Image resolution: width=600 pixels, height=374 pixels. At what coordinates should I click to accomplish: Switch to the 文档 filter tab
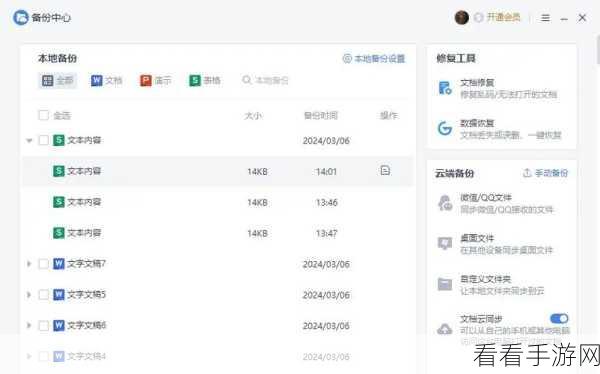[x=106, y=80]
